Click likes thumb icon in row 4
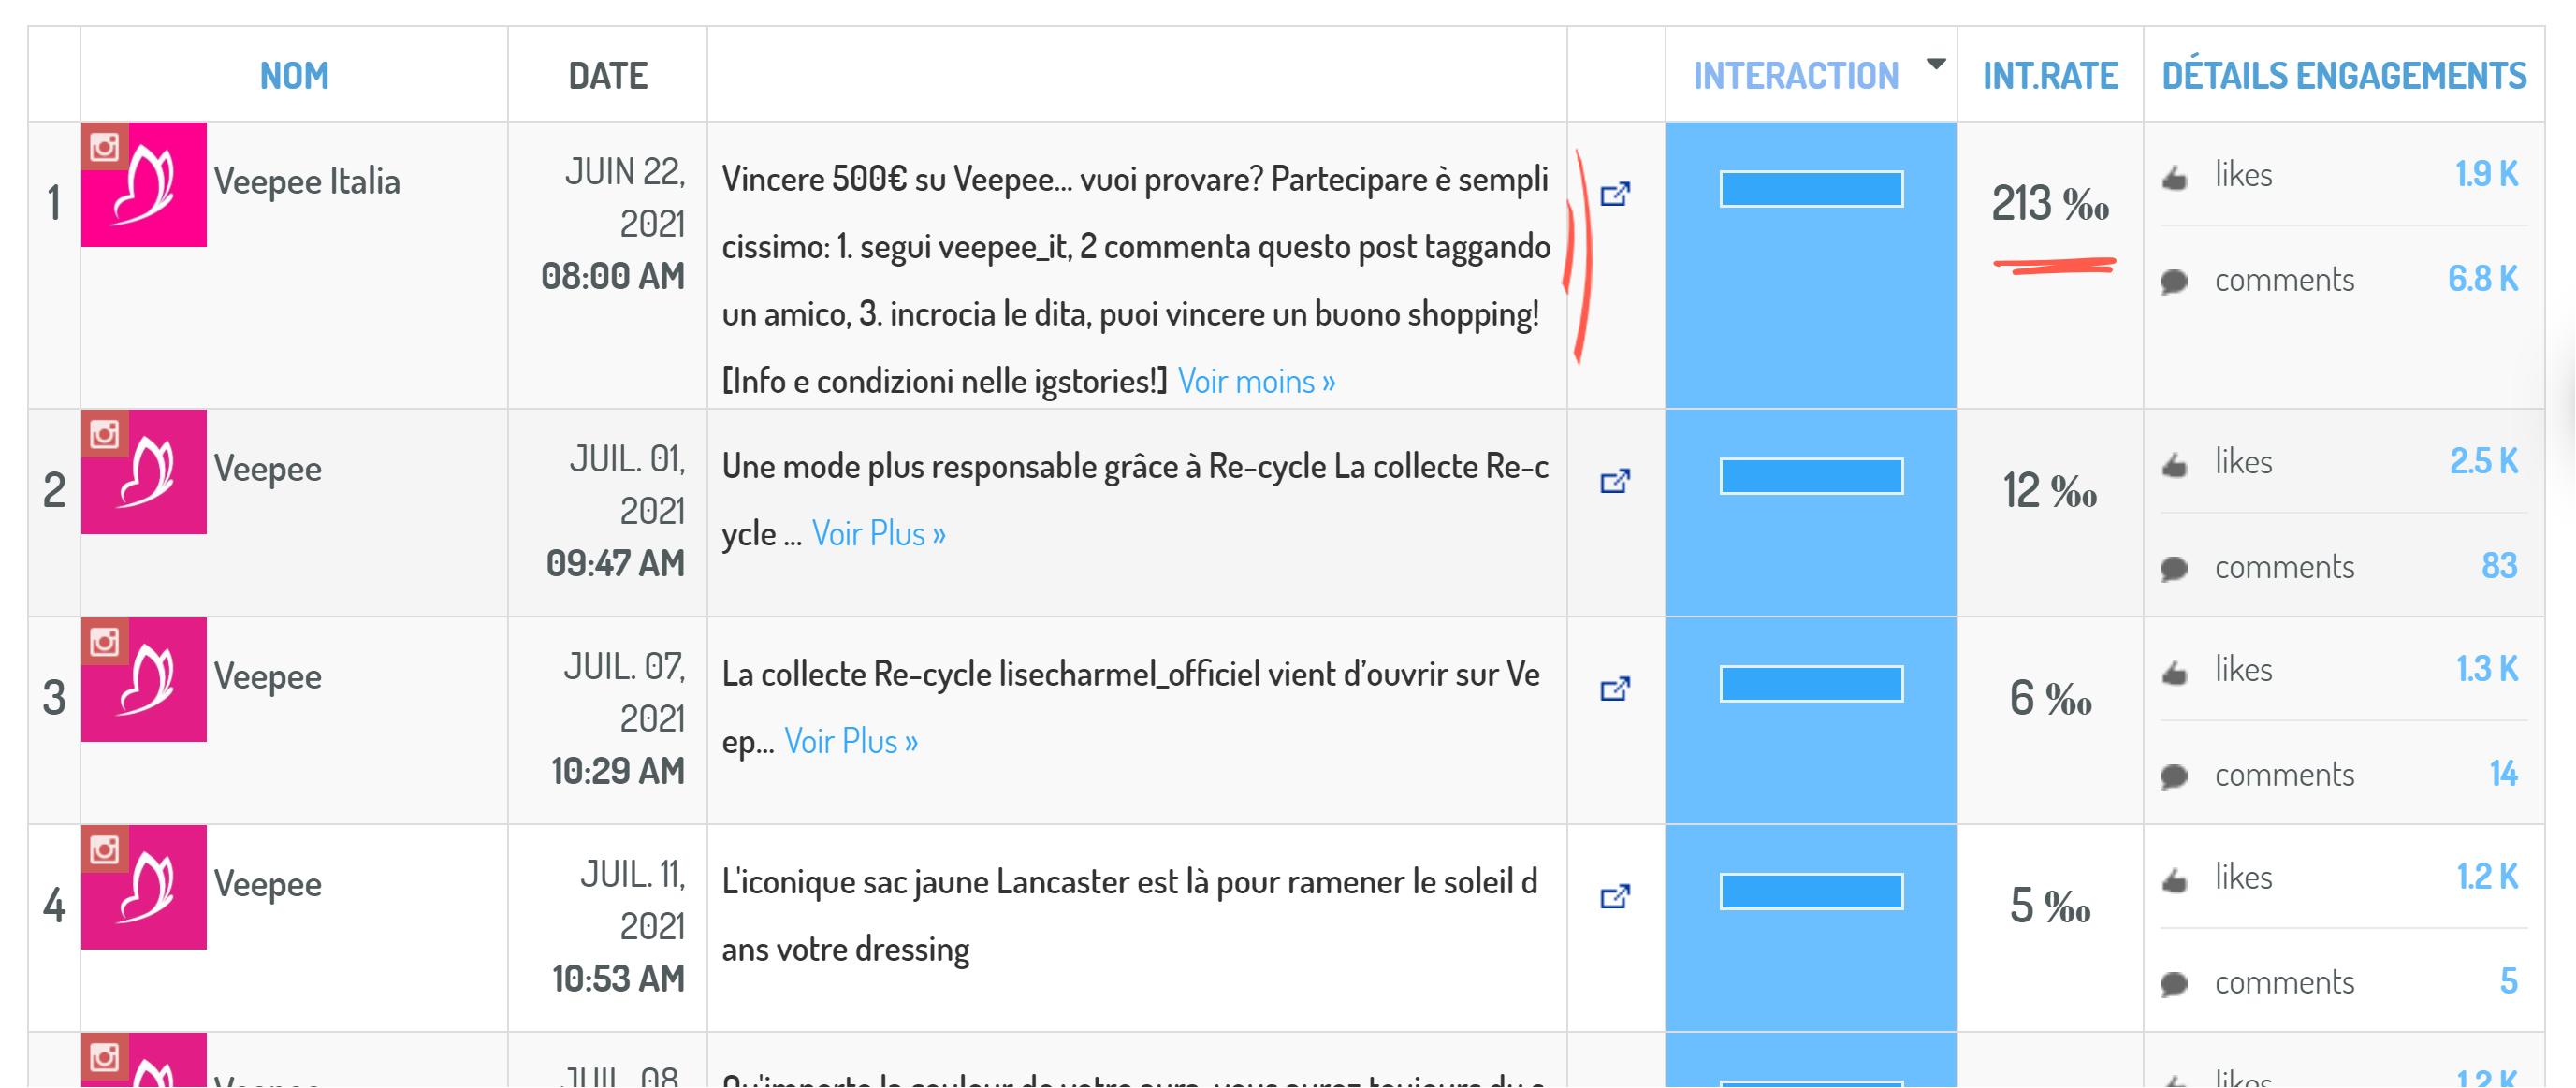Image resolution: width=2576 pixels, height=1088 pixels. [x=2174, y=881]
